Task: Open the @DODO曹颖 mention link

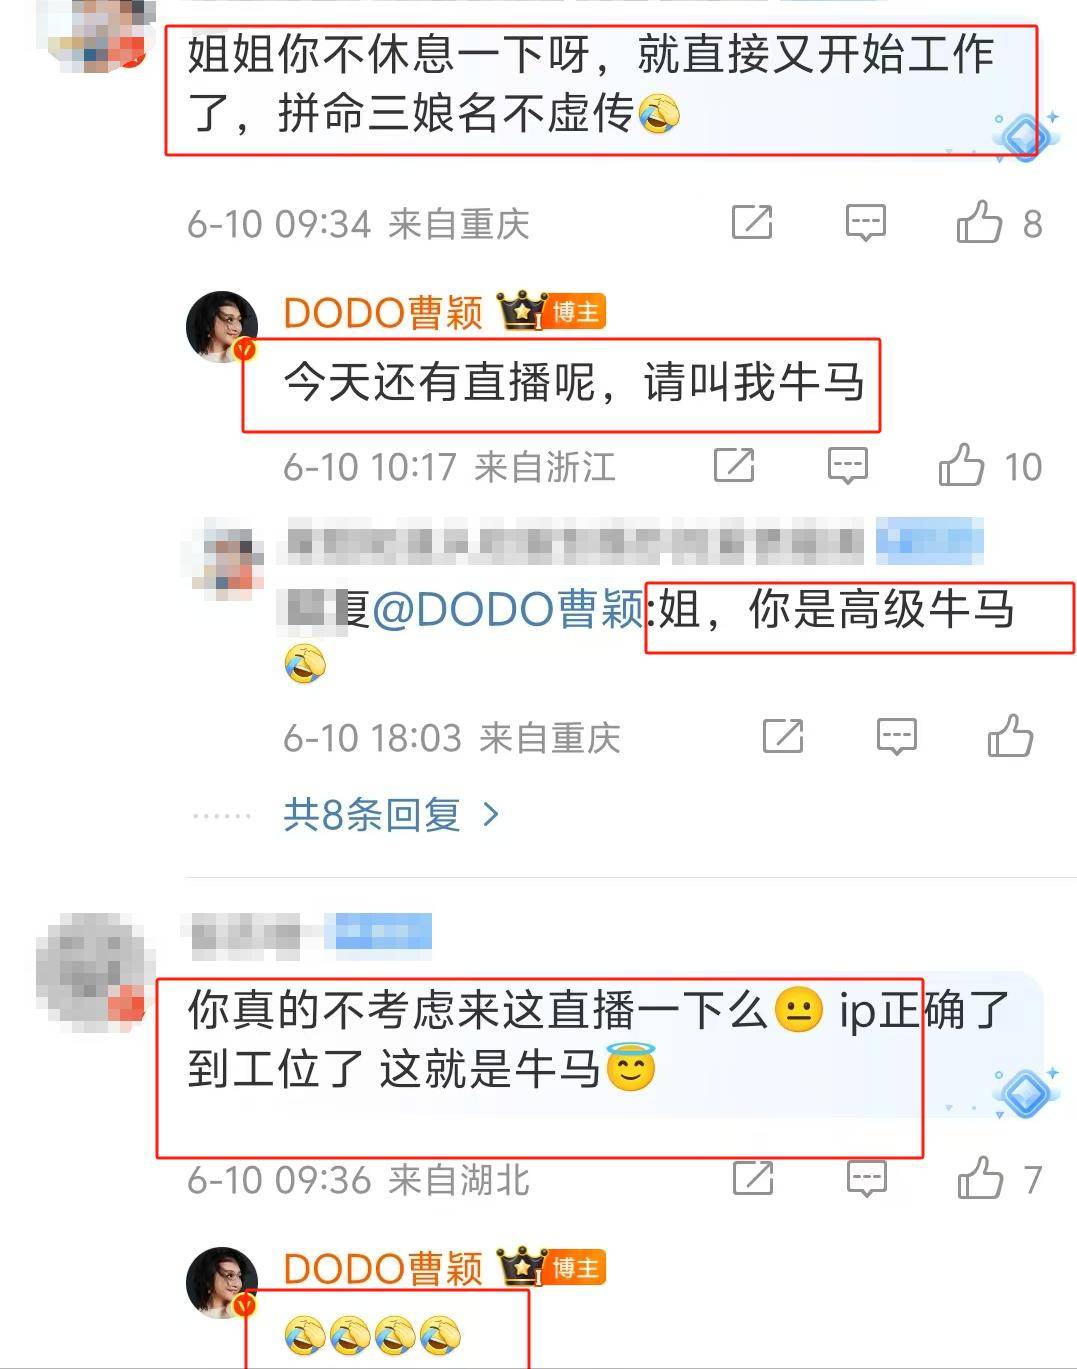Action: point(508,609)
